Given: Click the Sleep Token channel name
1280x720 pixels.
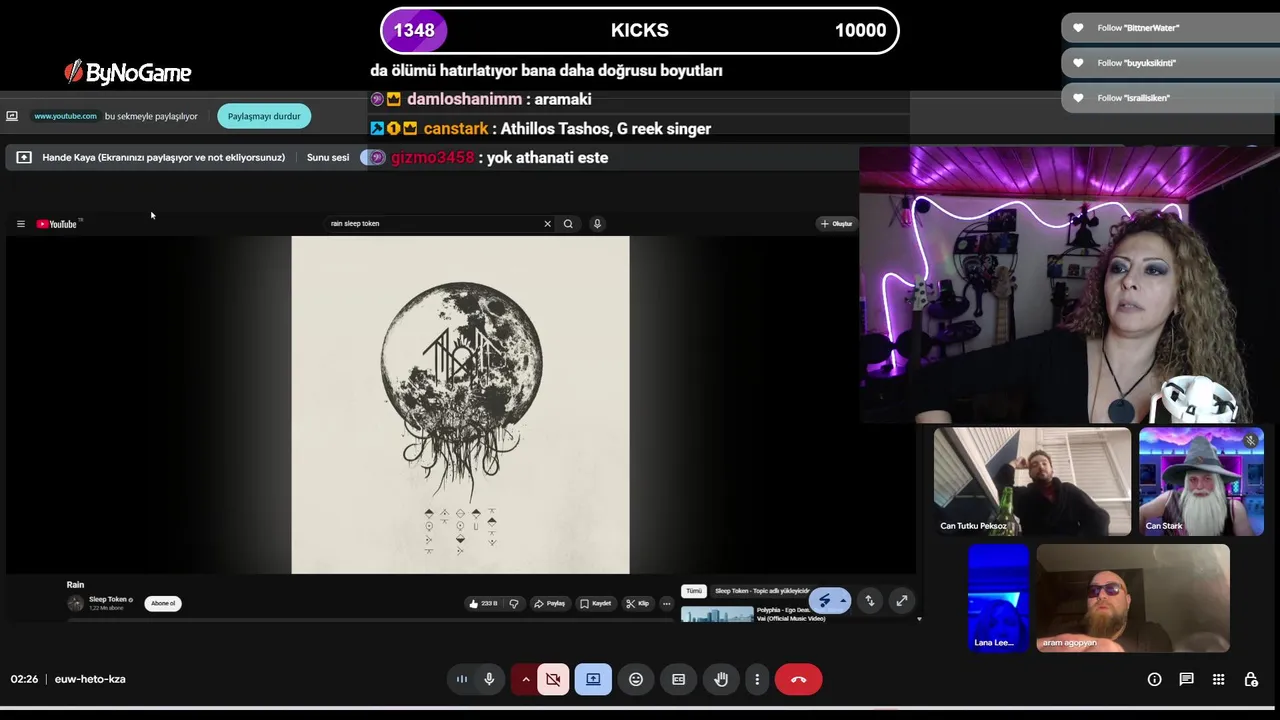Looking at the screenshot, I should point(108,599).
